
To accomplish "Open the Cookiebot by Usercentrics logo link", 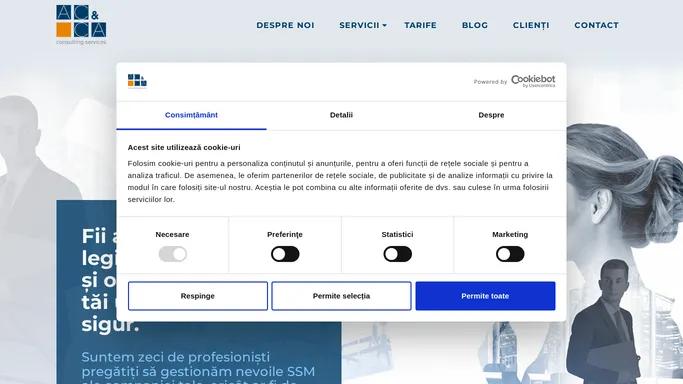I will coord(533,81).
